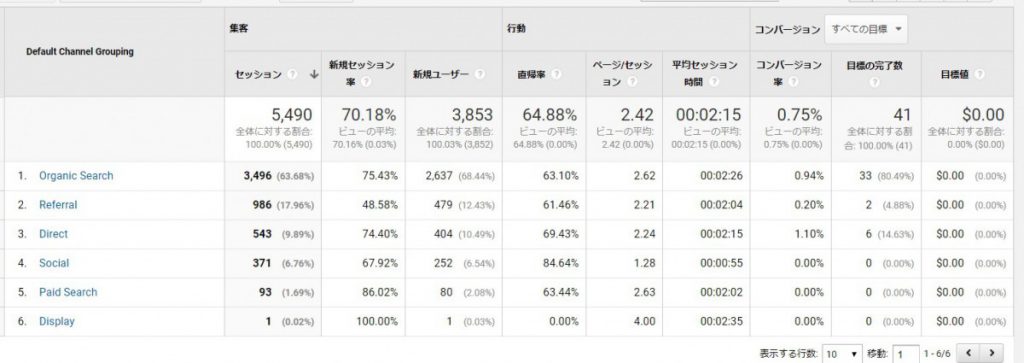Click help icon for ページ/セッション column
Screen dimensions: 1024x363
pos(632,82)
